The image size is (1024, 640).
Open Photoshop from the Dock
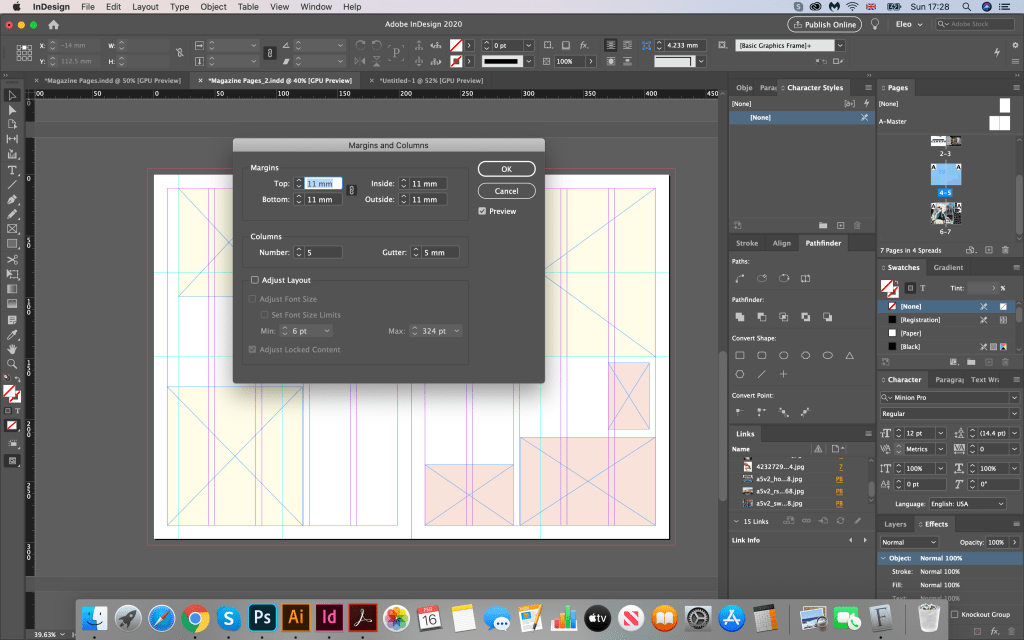(x=262, y=617)
